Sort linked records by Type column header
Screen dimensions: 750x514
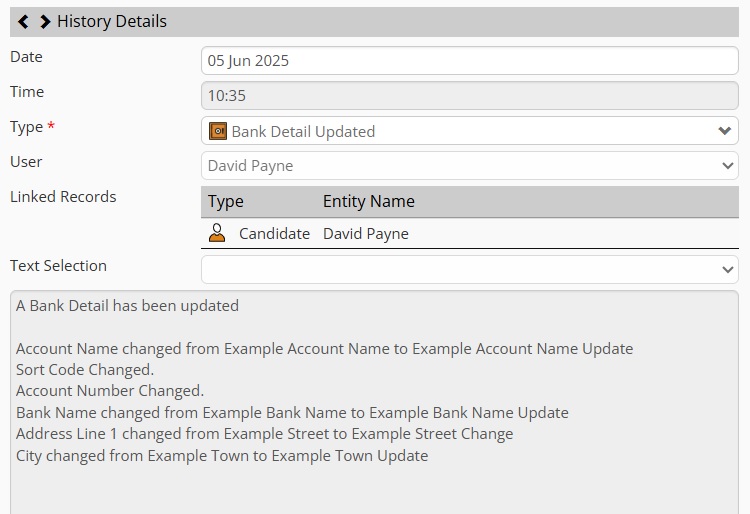pyautogui.click(x=226, y=201)
